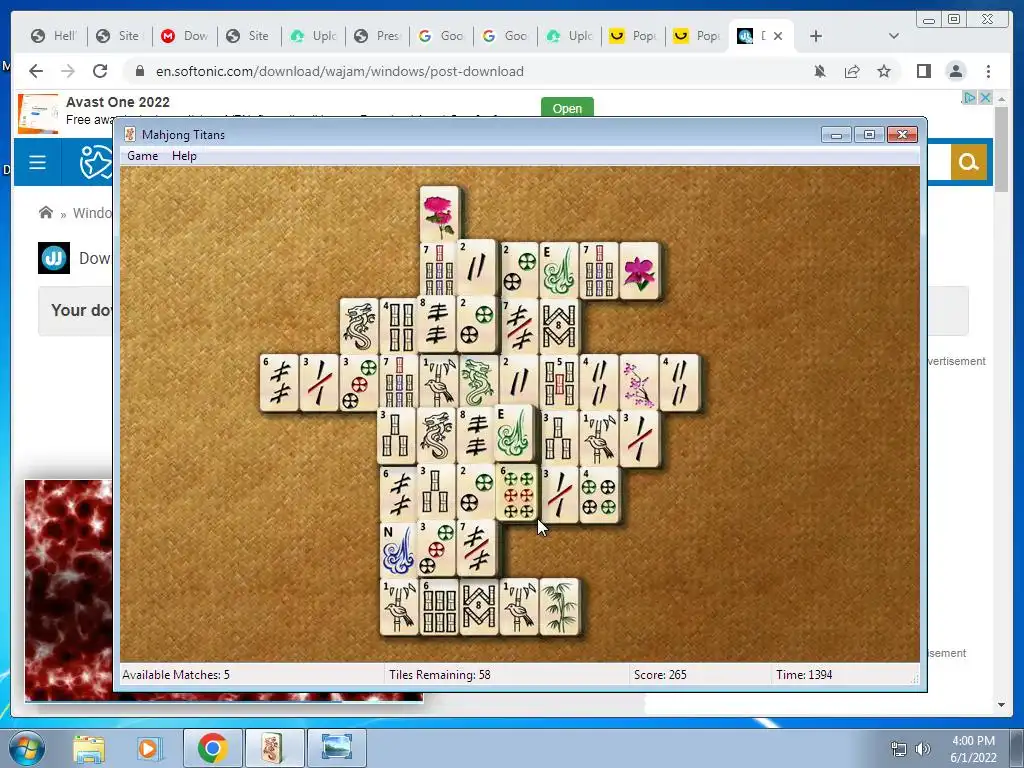
Task: Click the AdChoices triangle icon
Action: tap(970, 98)
